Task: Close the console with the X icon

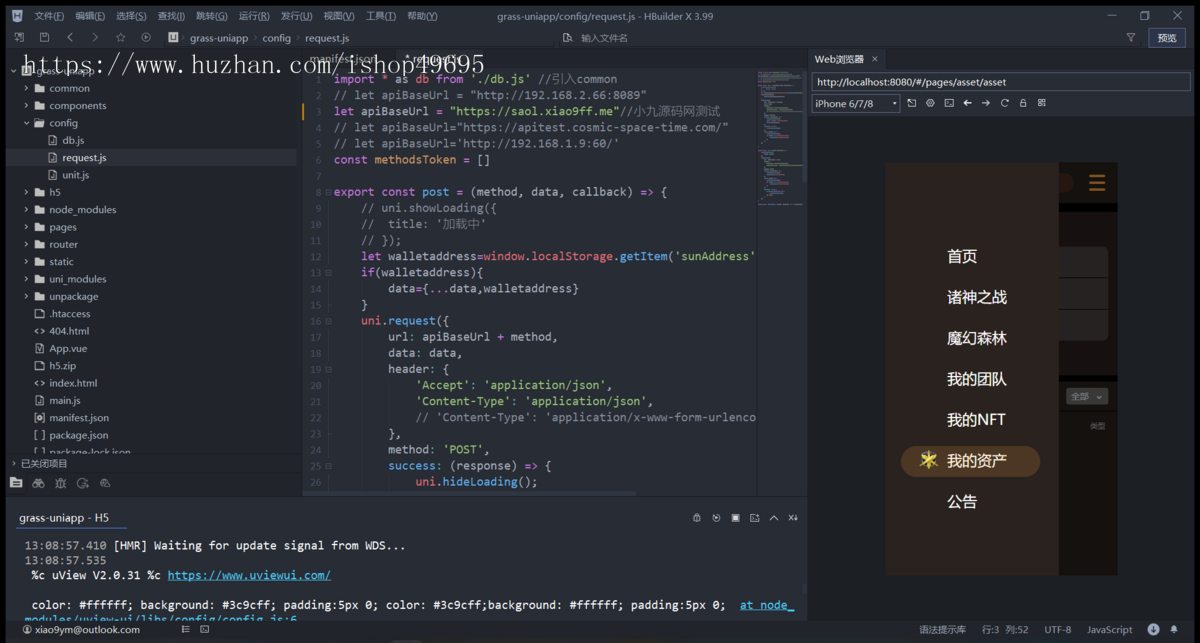Action: (x=793, y=518)
